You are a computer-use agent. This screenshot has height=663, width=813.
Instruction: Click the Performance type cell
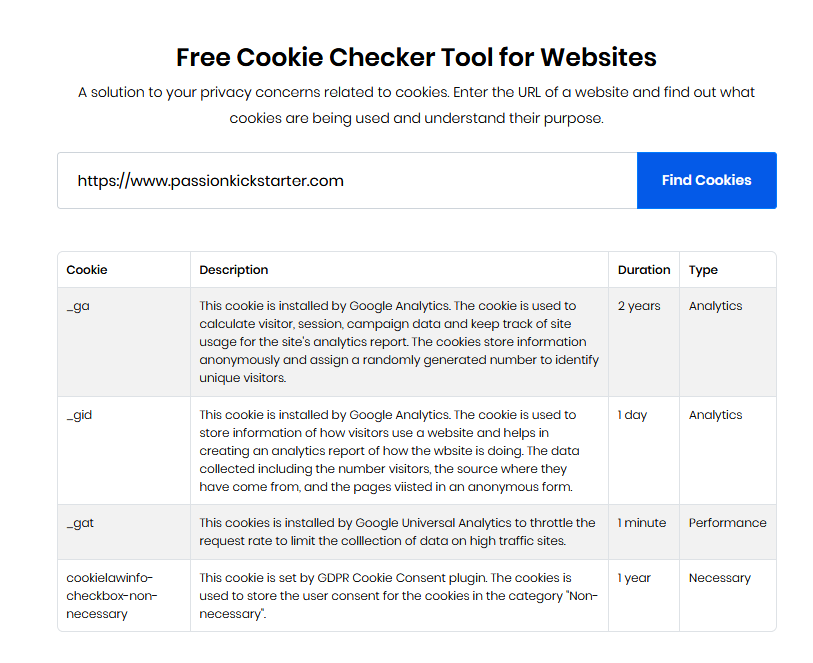(728, 532)
